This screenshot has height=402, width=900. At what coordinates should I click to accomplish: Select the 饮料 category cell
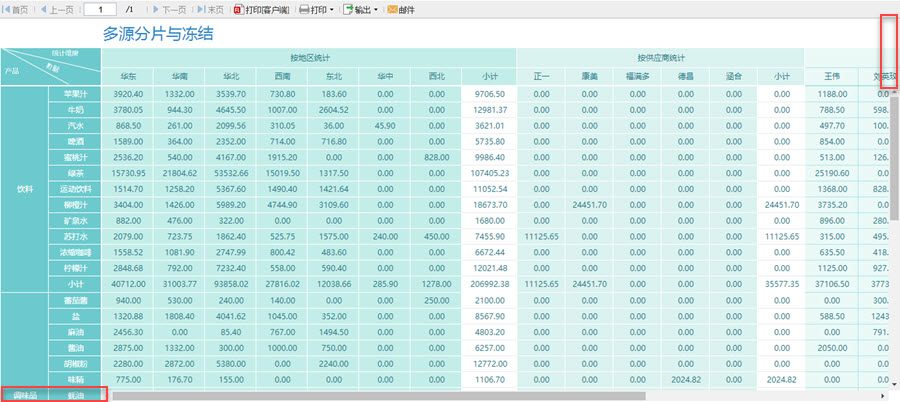[x=25, y=188]
